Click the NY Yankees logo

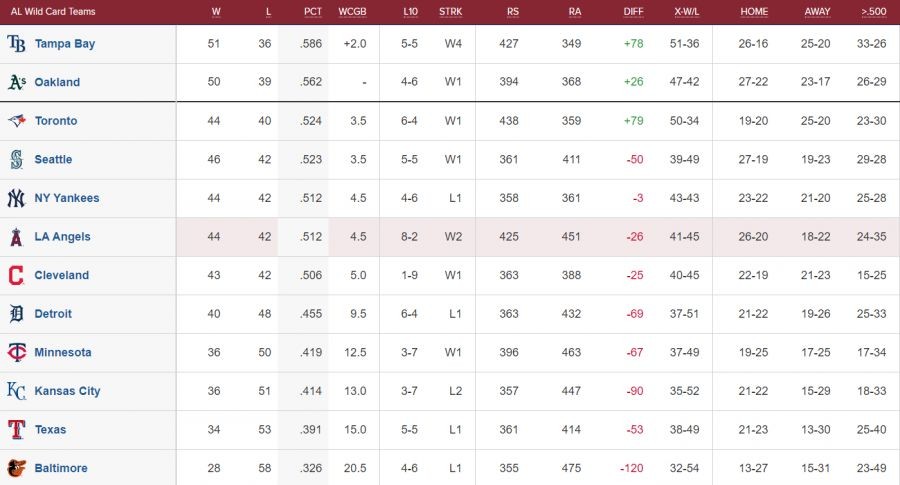16,198
